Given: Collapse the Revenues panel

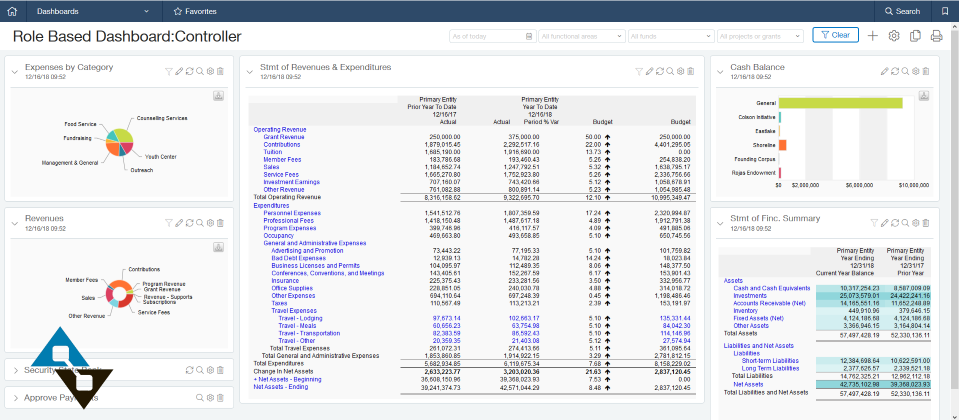Looking at the screenshot, I should click(15, 224).
